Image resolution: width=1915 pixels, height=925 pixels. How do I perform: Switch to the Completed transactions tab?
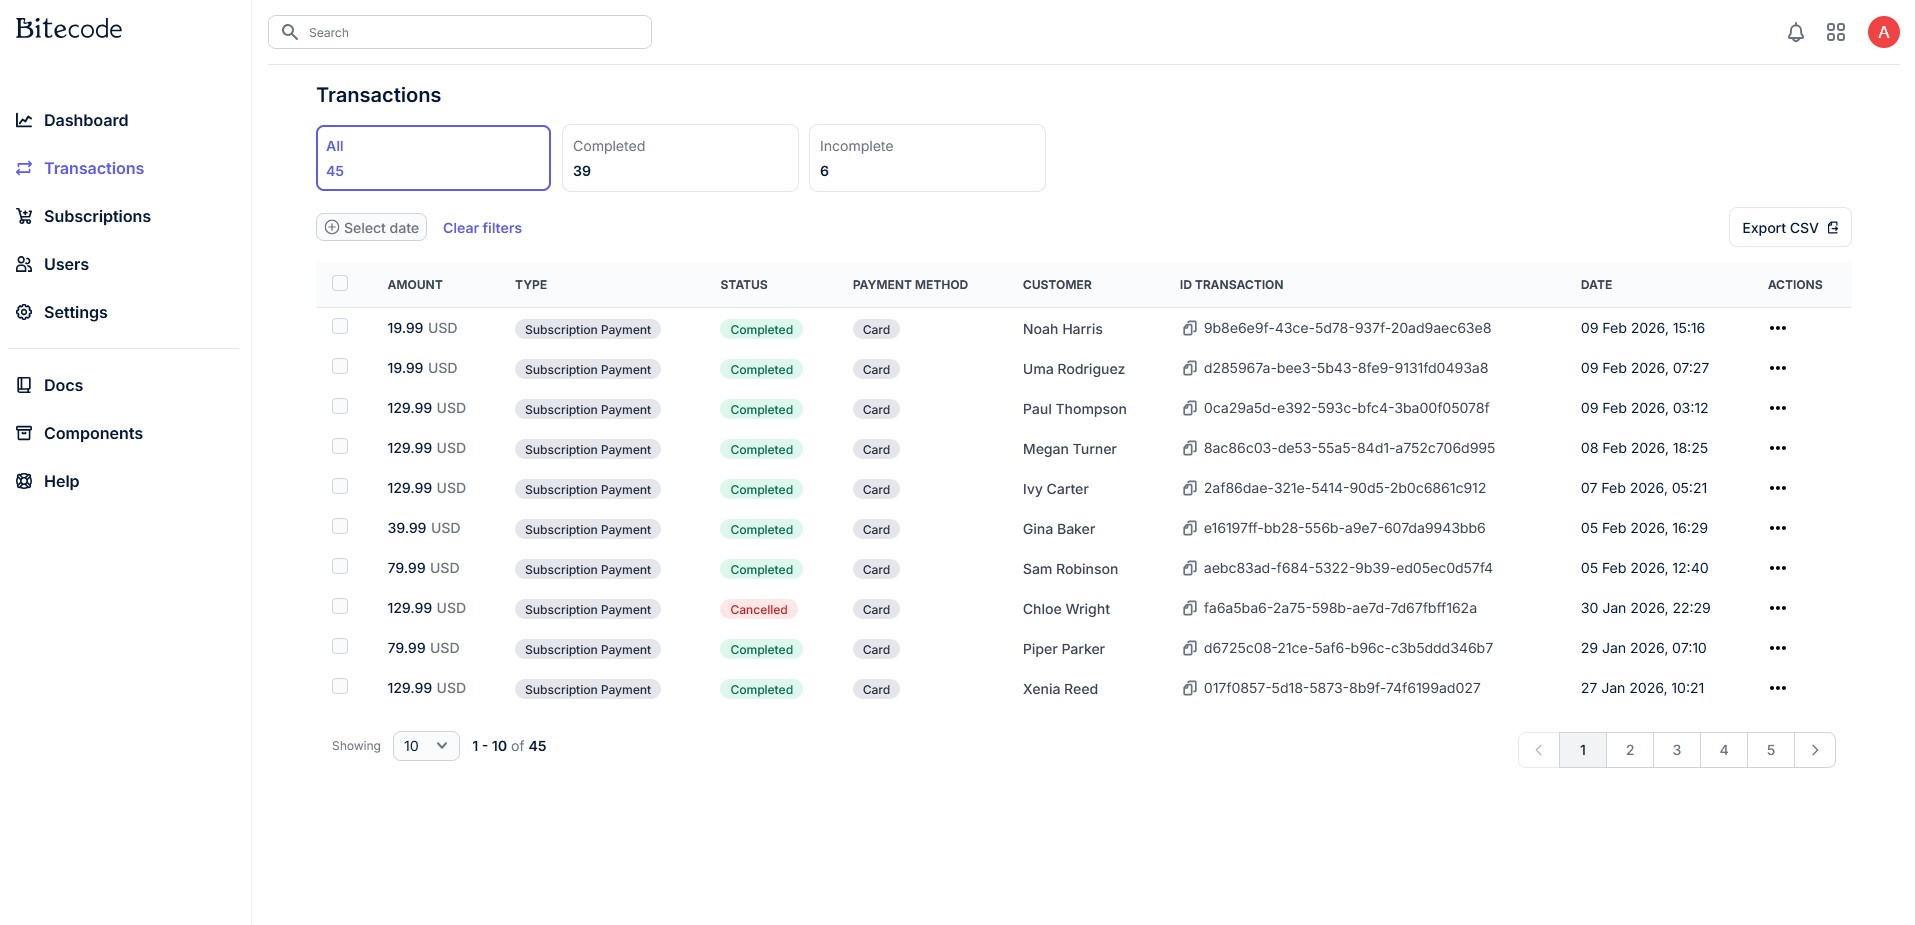point(679,158)
